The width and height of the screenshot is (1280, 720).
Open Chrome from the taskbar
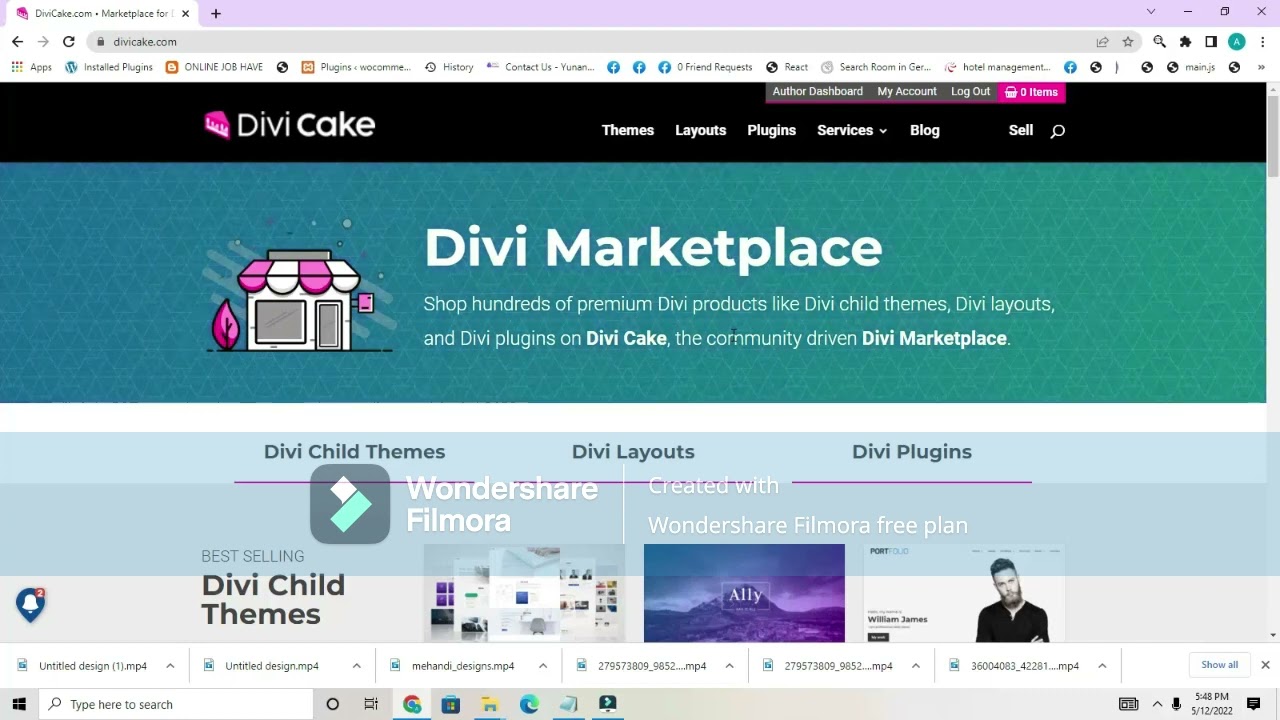412,704
